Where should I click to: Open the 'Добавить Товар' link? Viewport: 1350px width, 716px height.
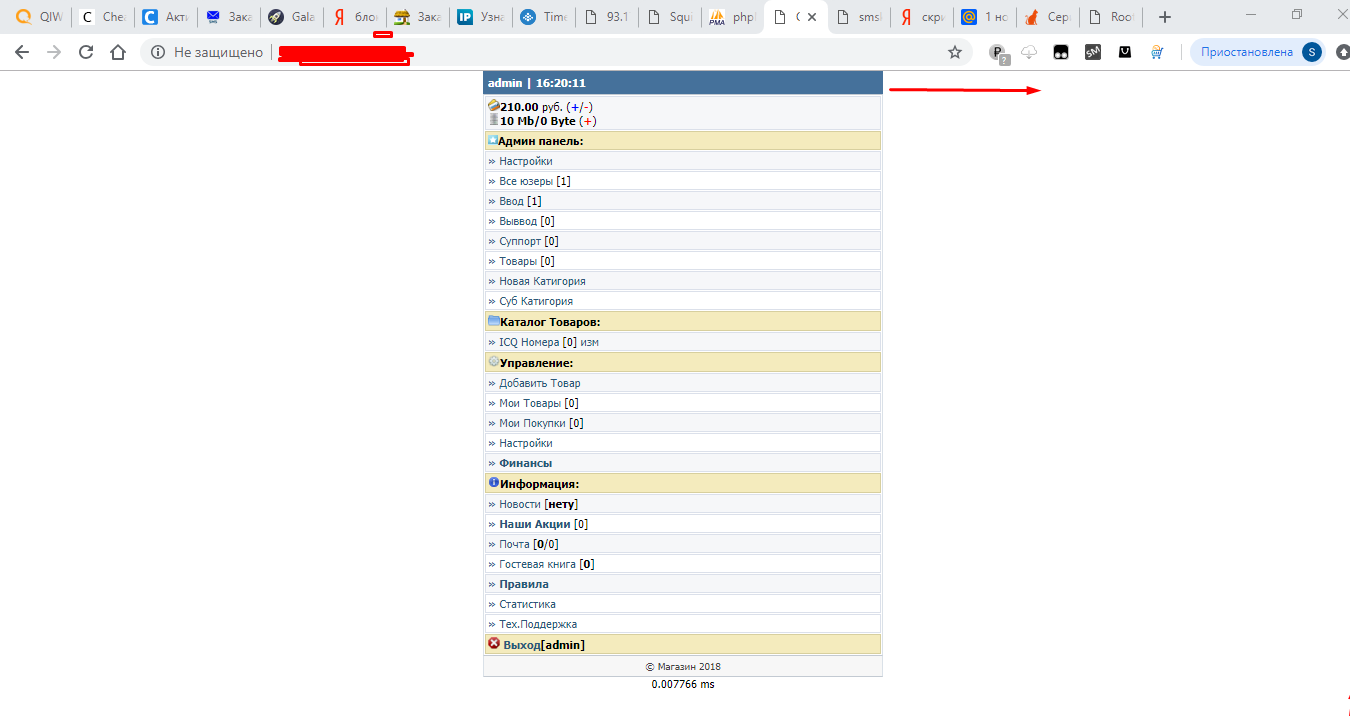coord(539,383)
